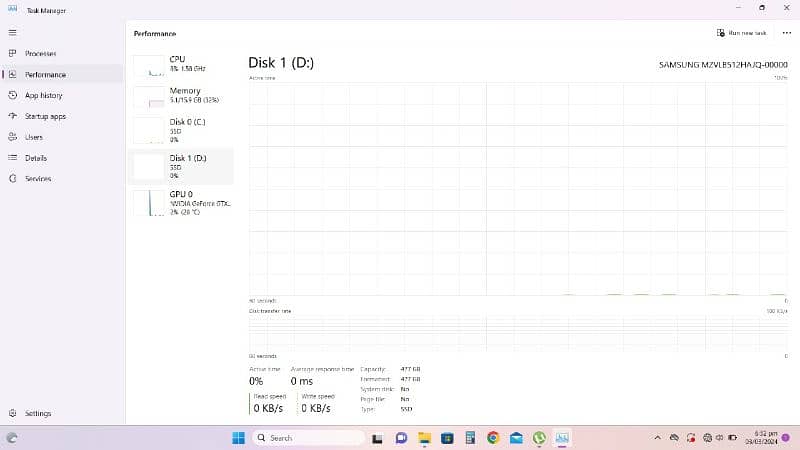Screen dimensions: 800x450
Task: Click in the taskbar Search box
Action: pos(308,438)
